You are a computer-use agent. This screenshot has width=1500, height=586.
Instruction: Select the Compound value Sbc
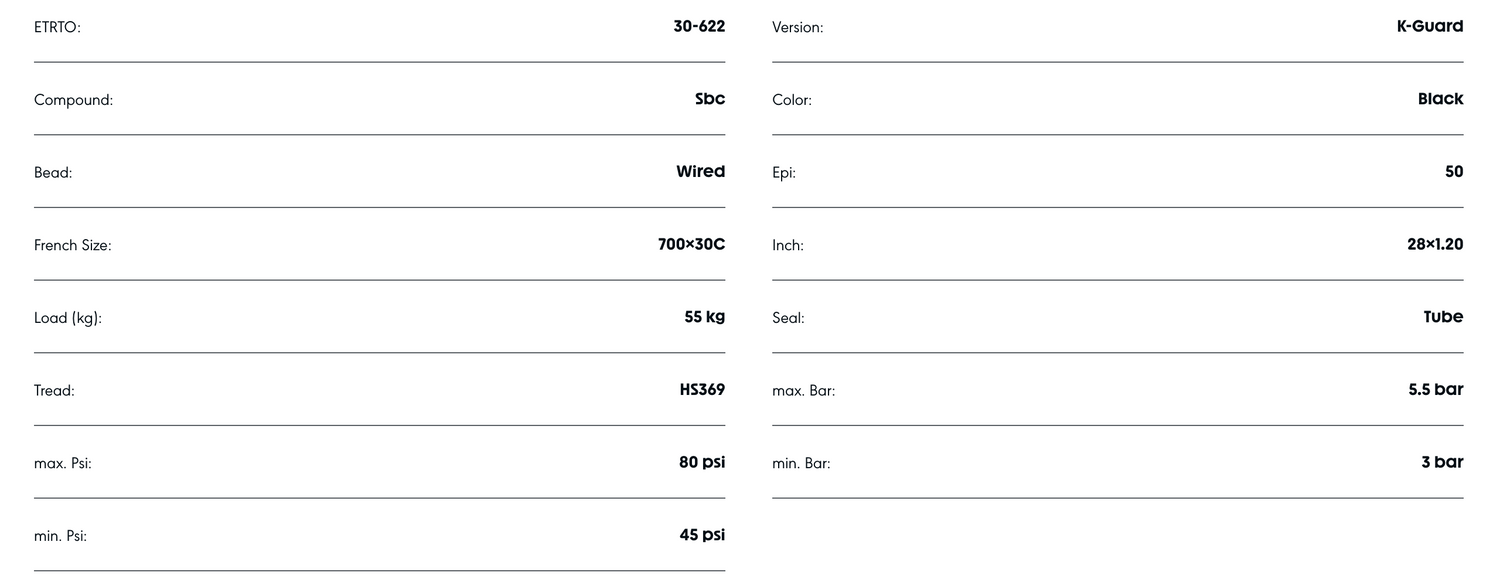coord(710,99)
